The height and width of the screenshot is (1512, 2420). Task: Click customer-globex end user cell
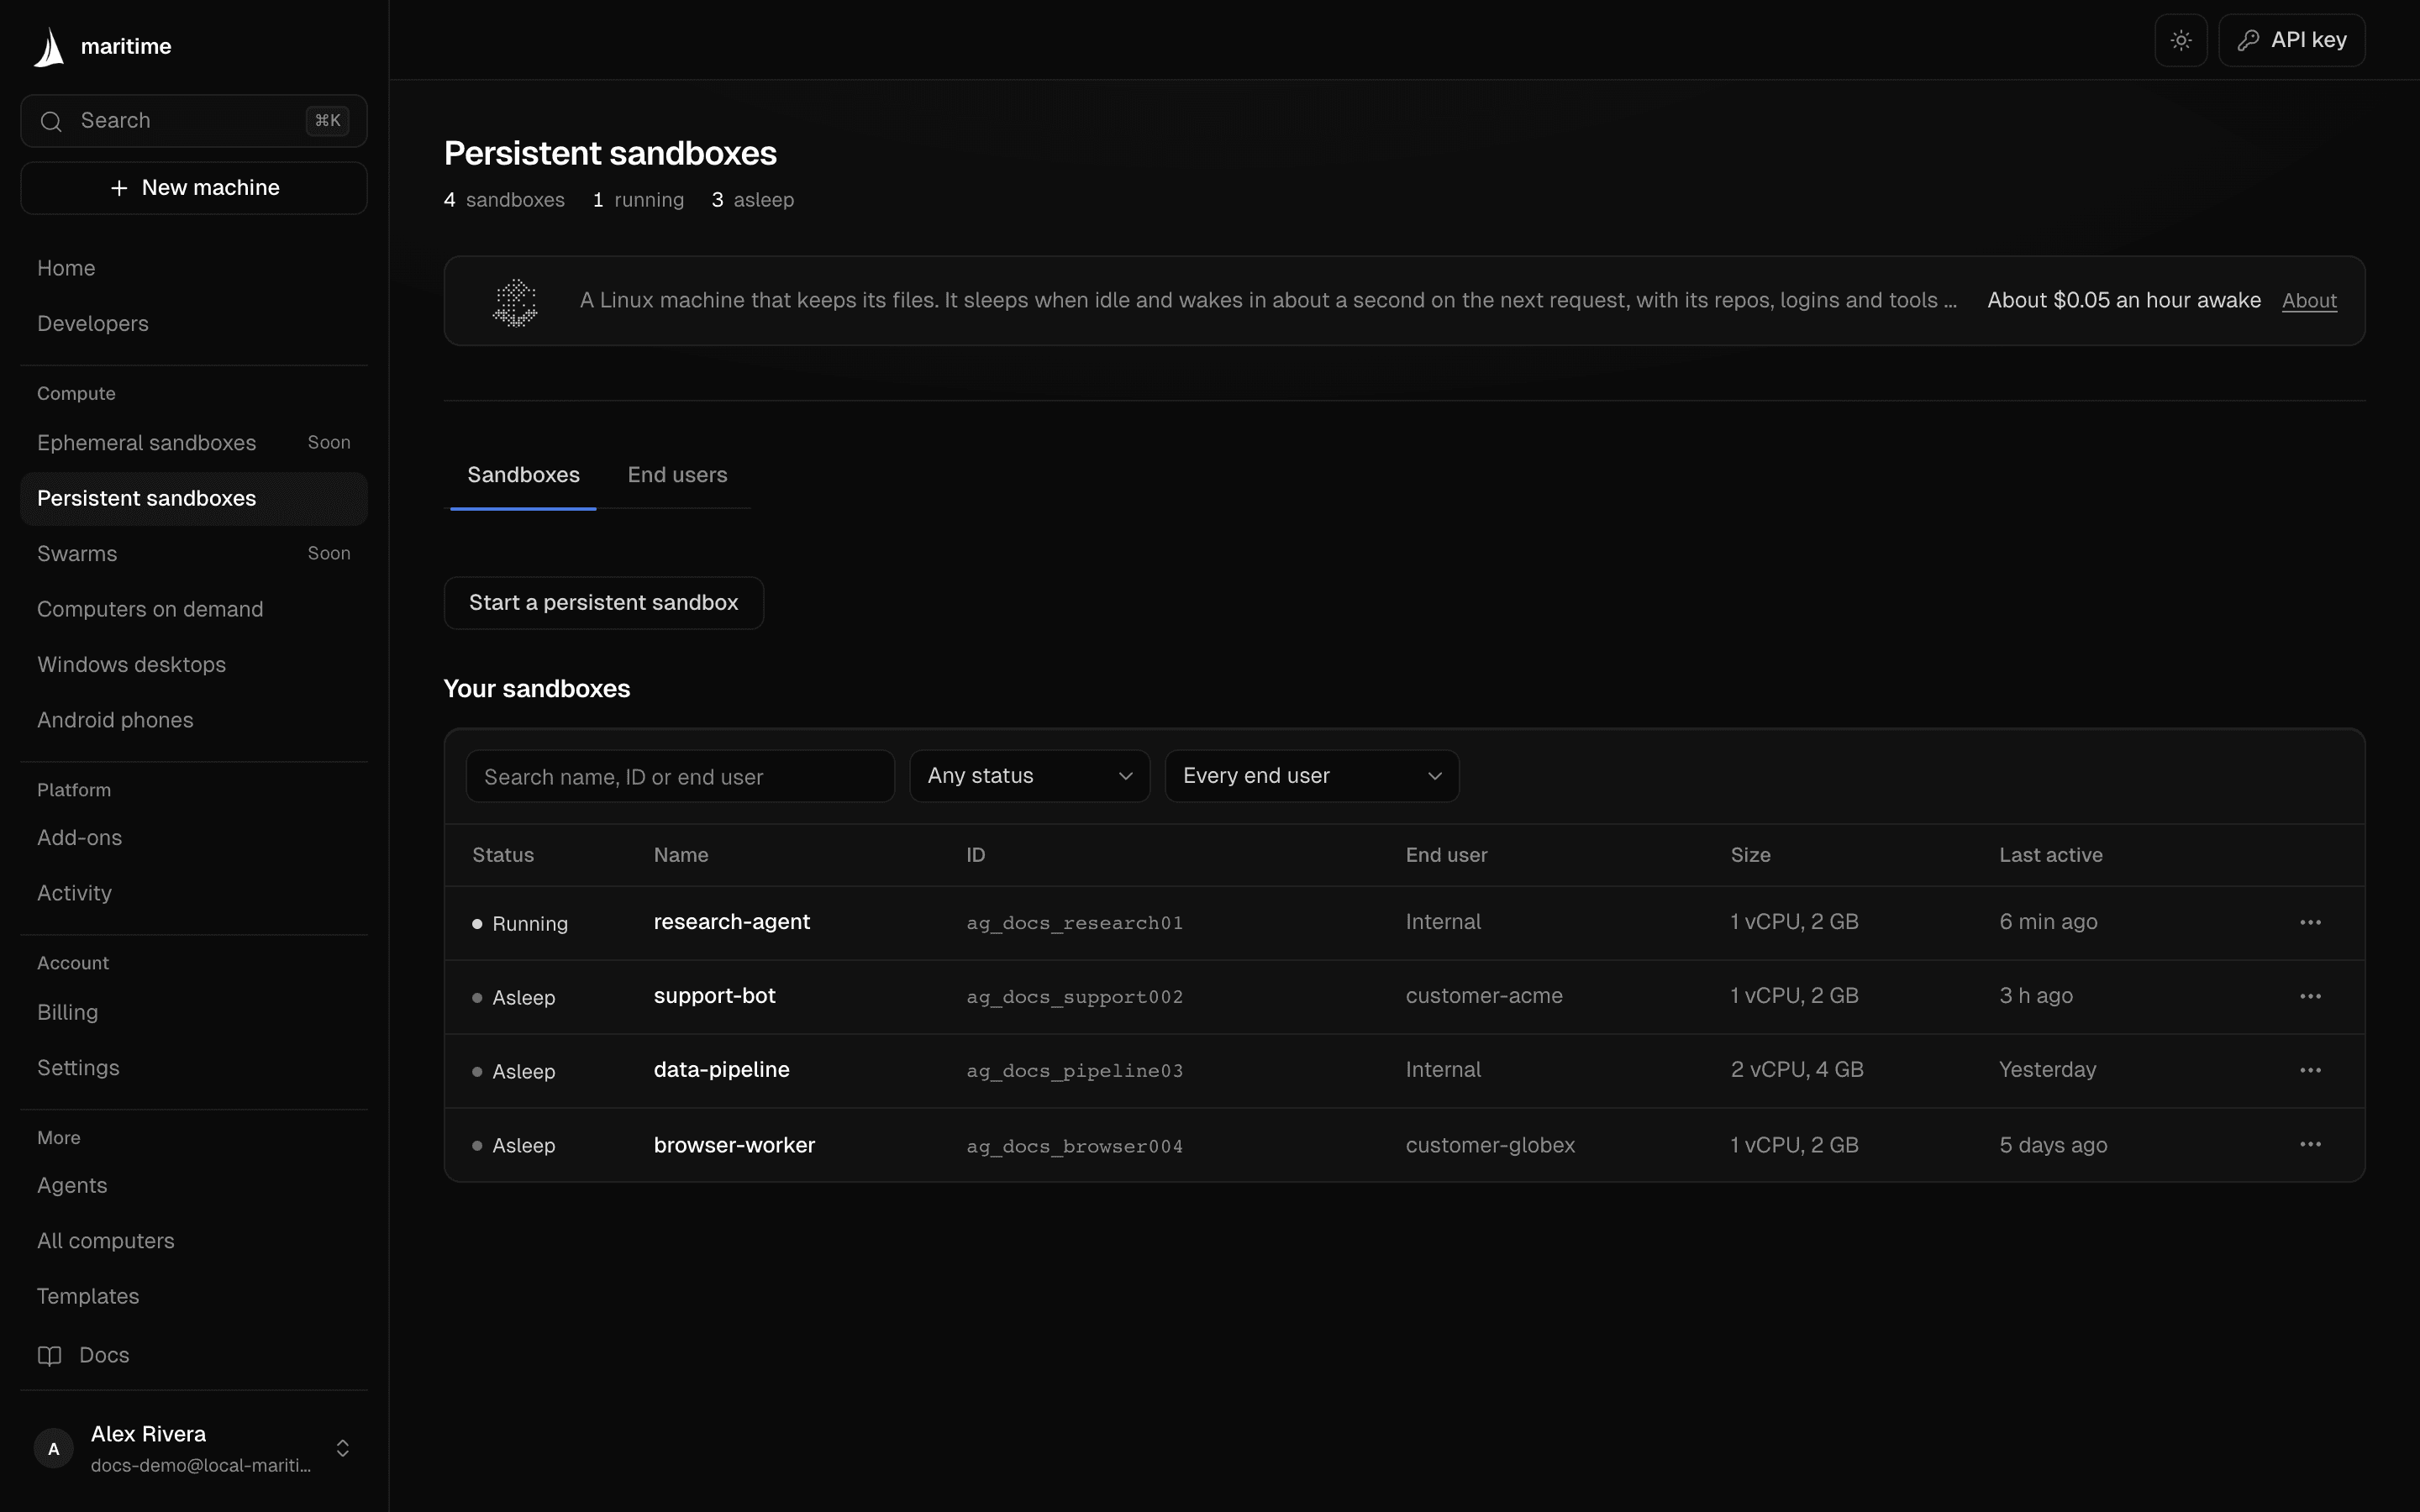(x=1490, y=1145)
